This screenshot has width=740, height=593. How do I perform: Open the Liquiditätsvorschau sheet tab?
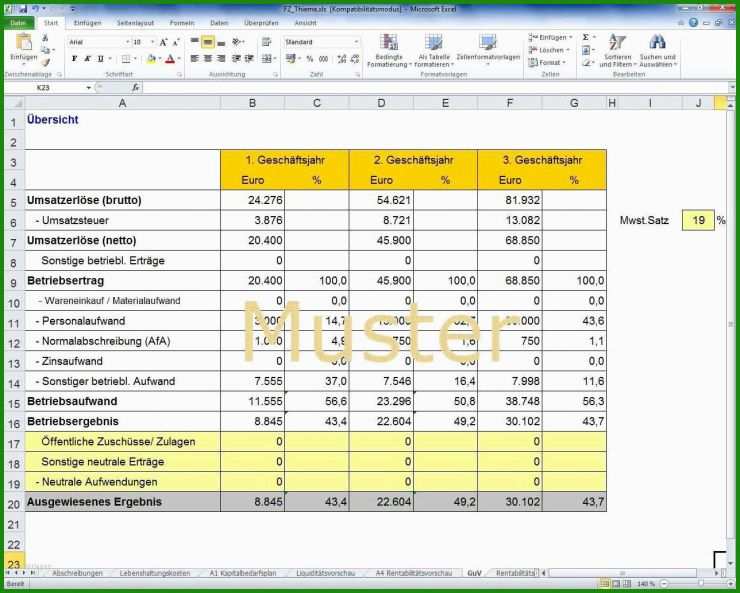(x=325, y=573)
